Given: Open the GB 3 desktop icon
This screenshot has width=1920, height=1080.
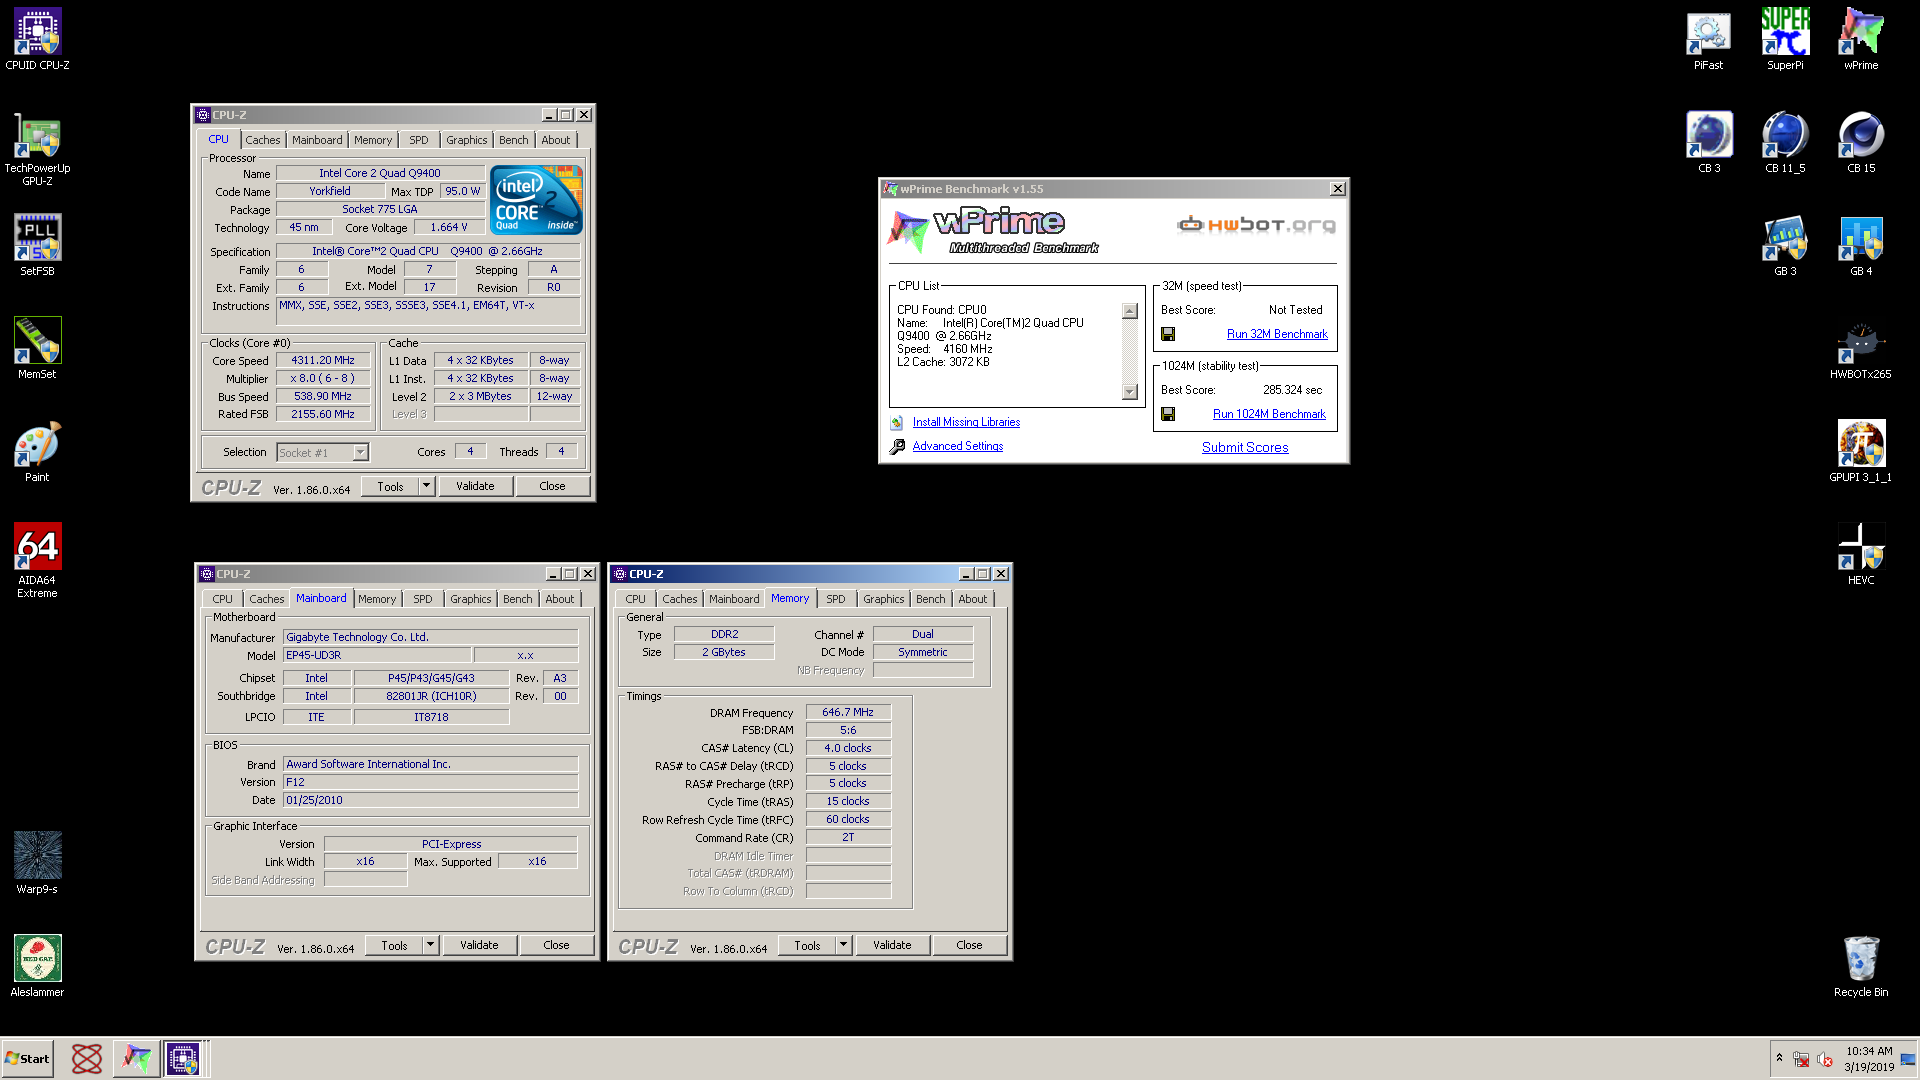Looking at the screenshot, I should (x=1785, y=245).
